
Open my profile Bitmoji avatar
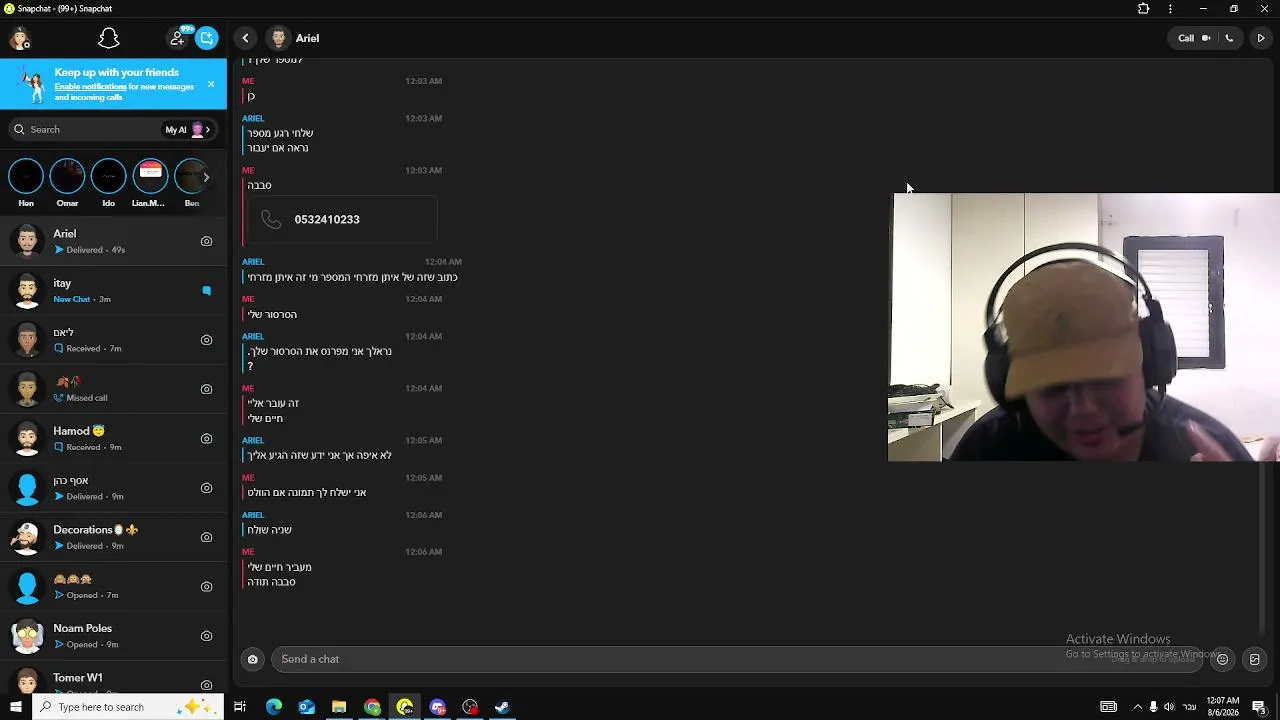point(20,39)
